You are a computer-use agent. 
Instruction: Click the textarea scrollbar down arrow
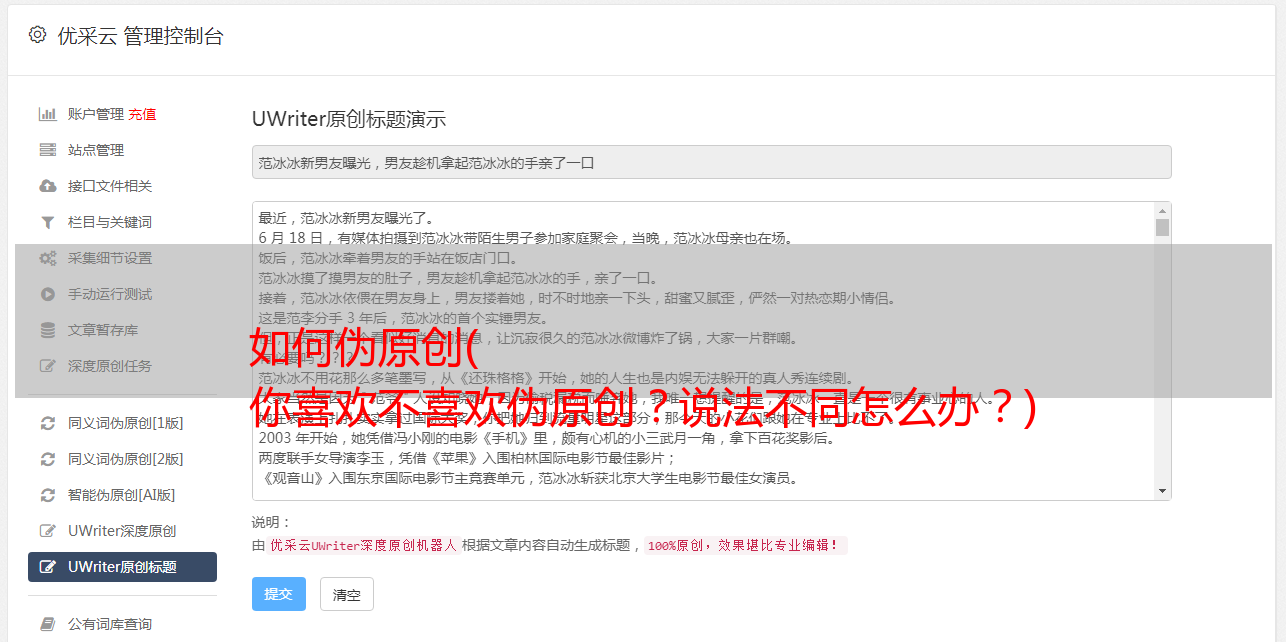tap(1162, 491)
